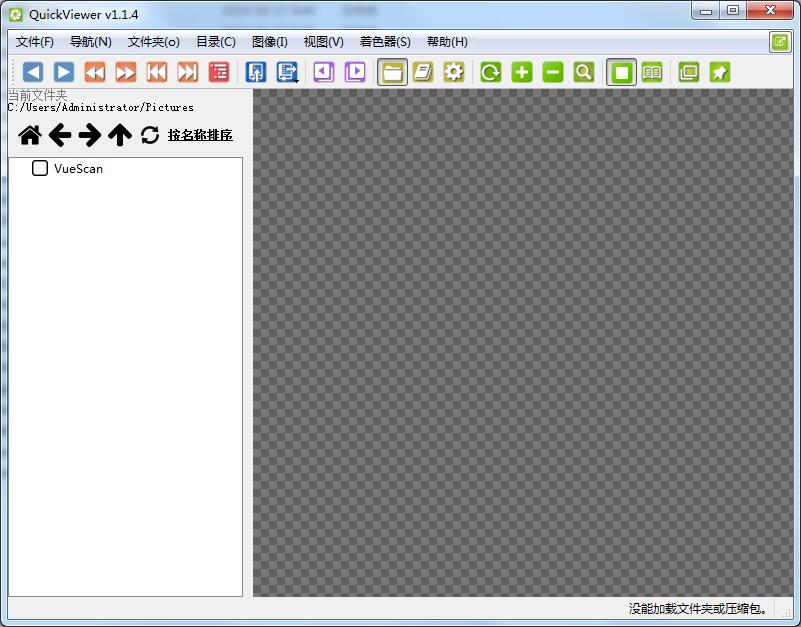This screenshot has height=627, width=801.
Task: Go to home folder with house icon
Action: (x=30, y=135)
